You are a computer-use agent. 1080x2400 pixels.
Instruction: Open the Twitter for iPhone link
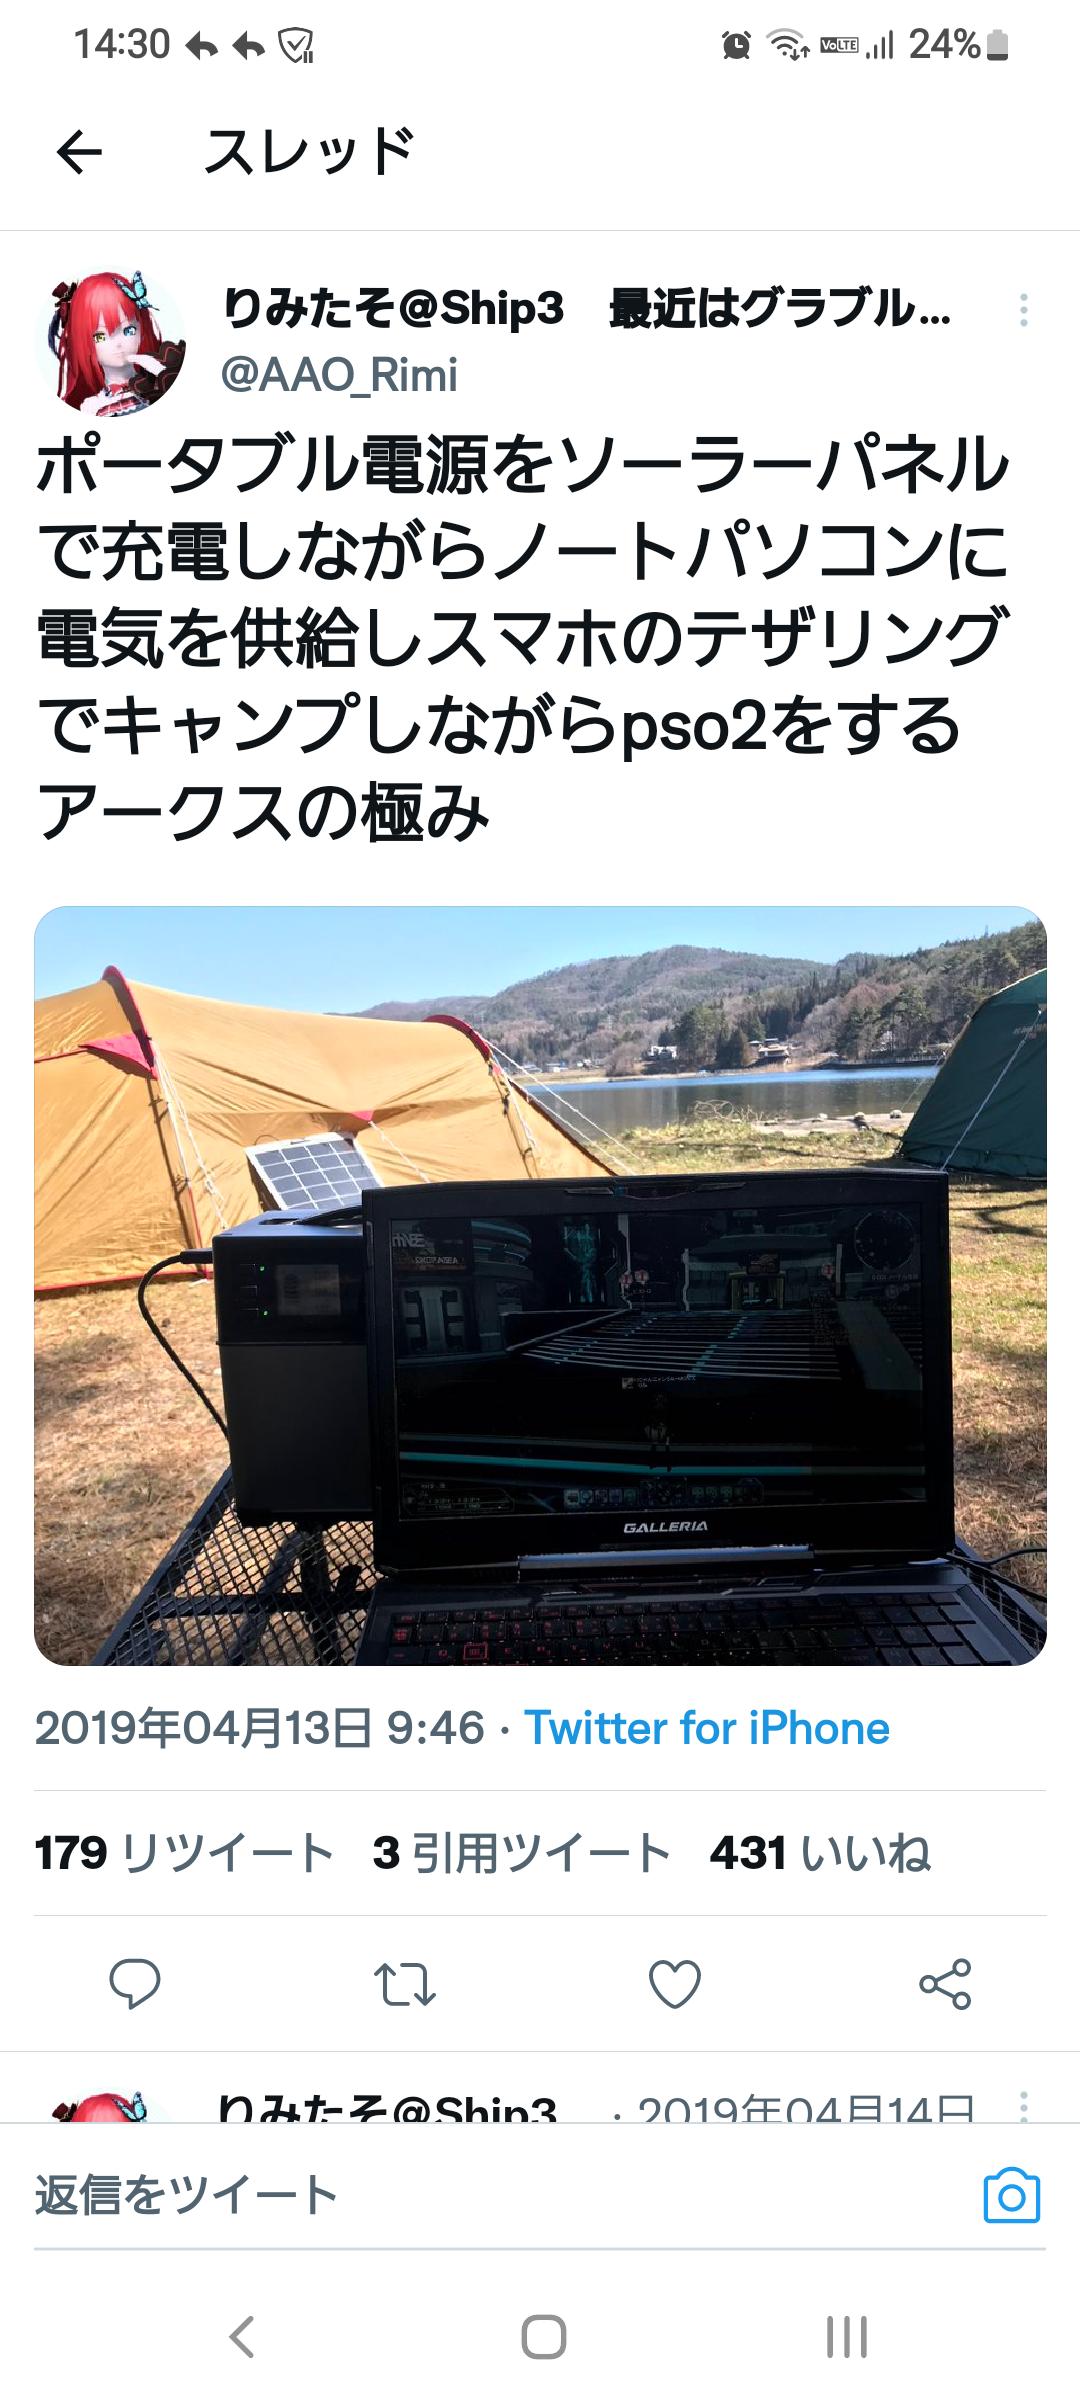coord(707,1728)
